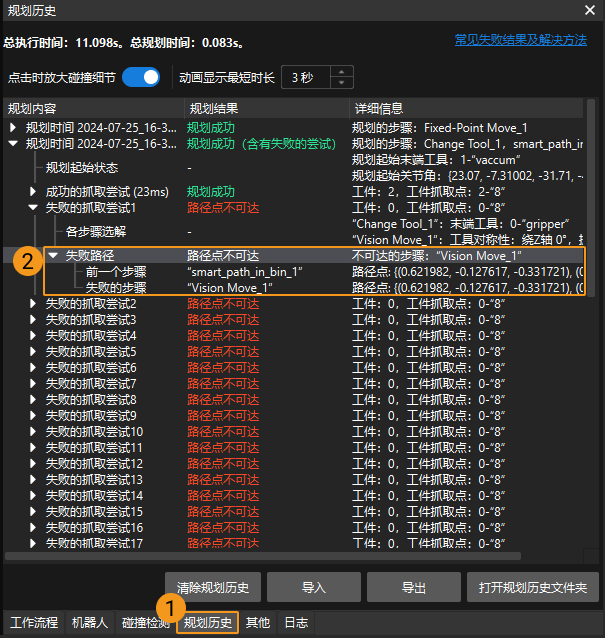605x638 pixels.
Task: Click 规划内容 column header
Action: pos(94,108)
